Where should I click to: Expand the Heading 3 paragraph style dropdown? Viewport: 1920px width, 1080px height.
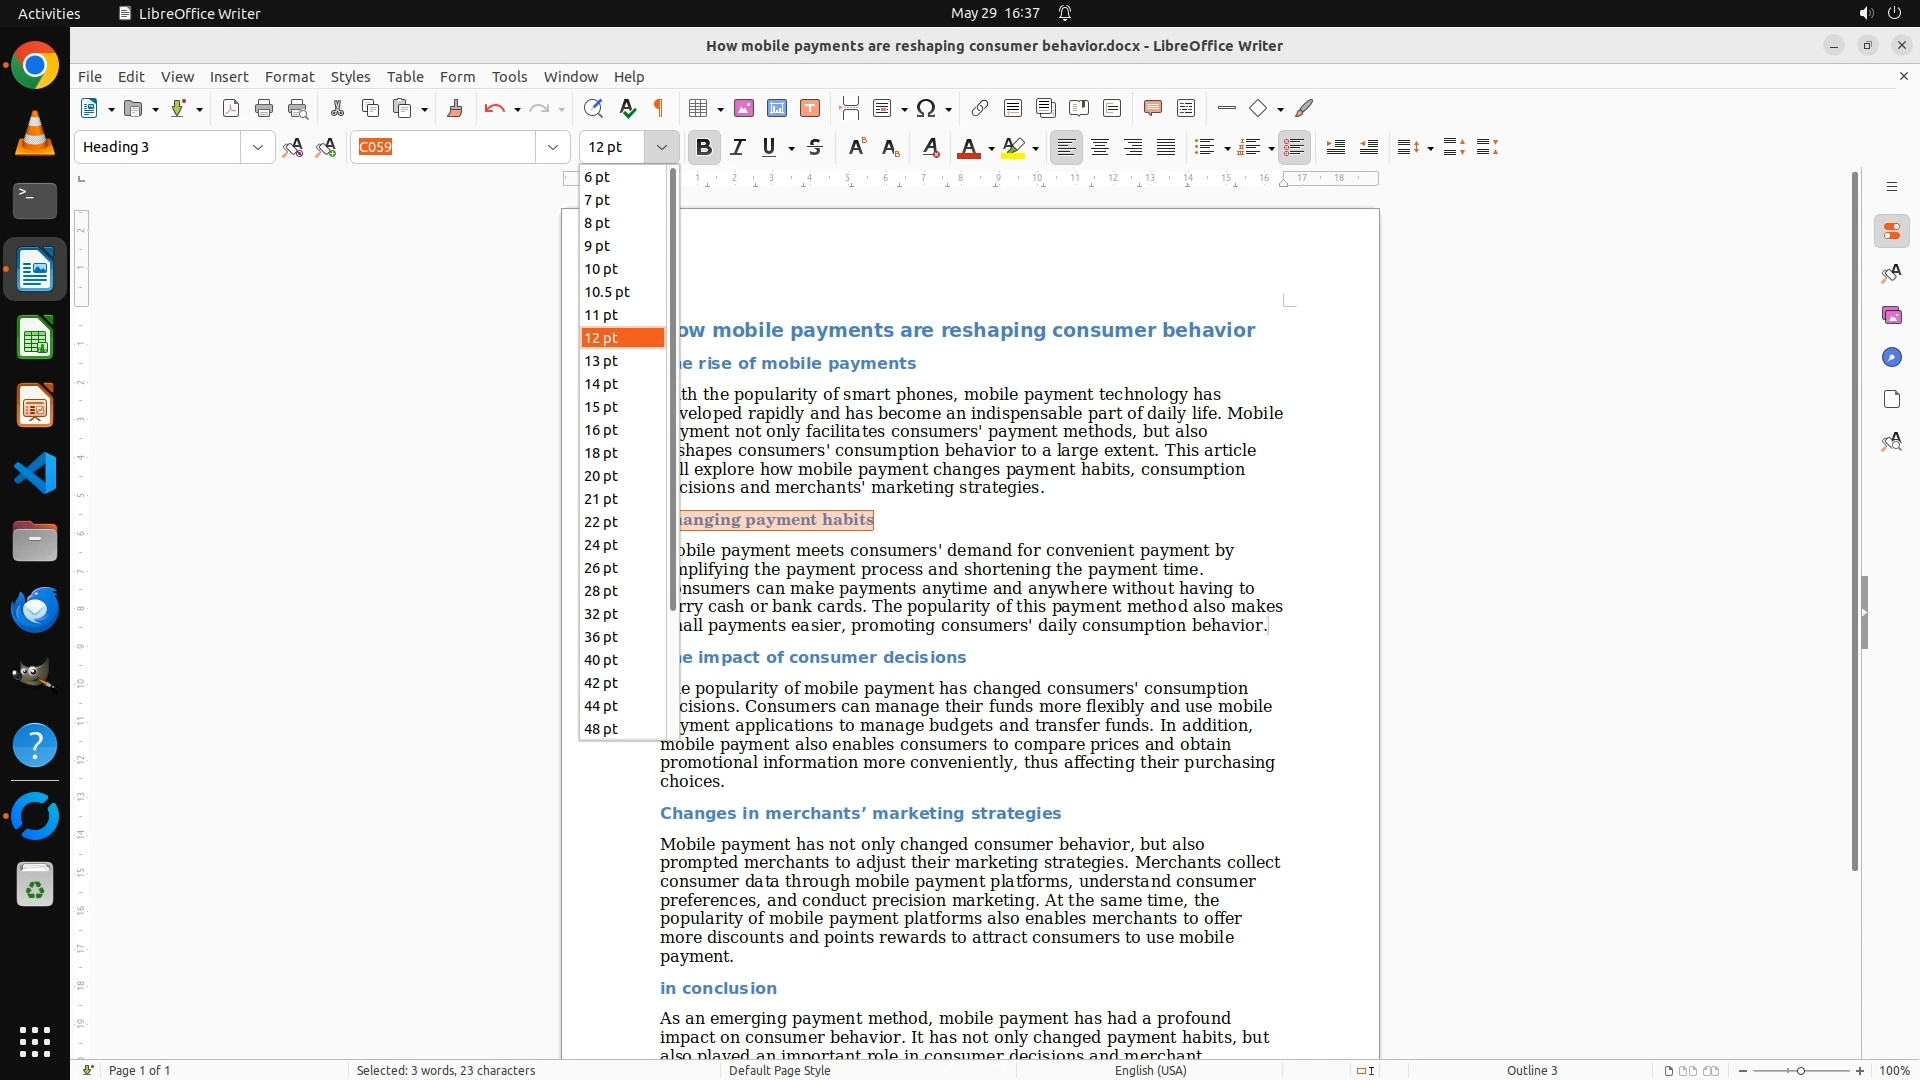pyautogui.click(x=257, y=147)
